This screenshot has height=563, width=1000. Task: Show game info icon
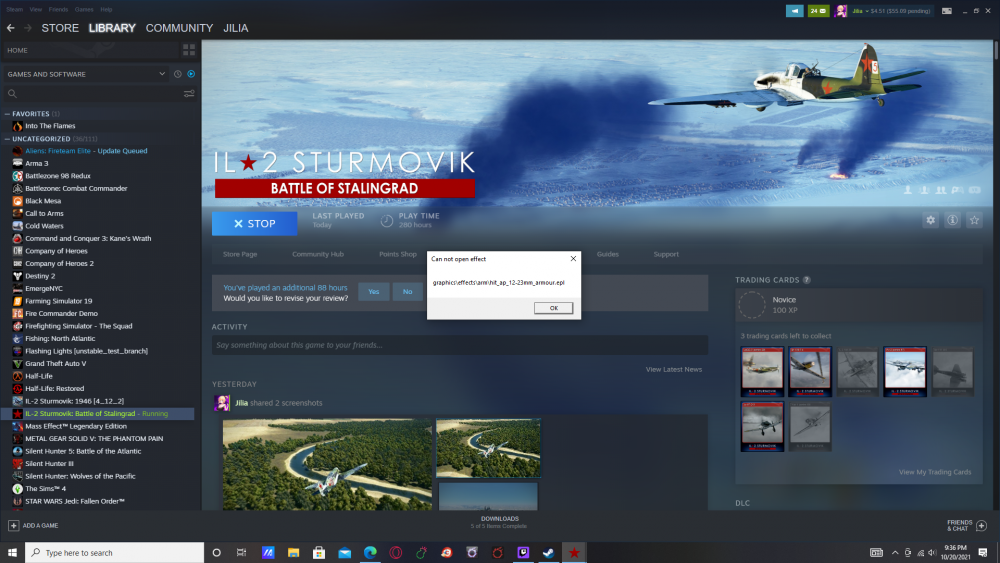952,220
